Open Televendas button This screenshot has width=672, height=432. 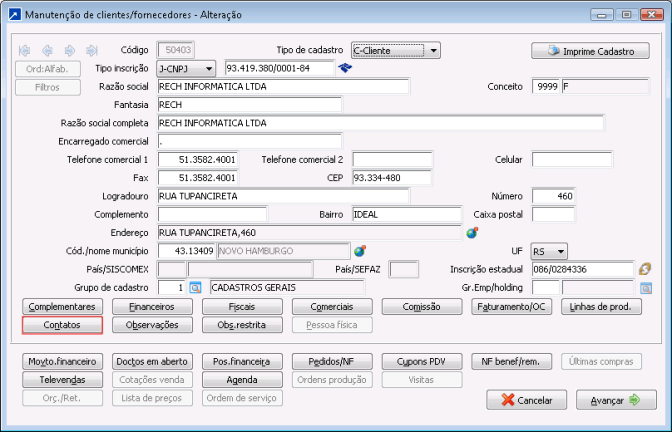click(62, 380)
